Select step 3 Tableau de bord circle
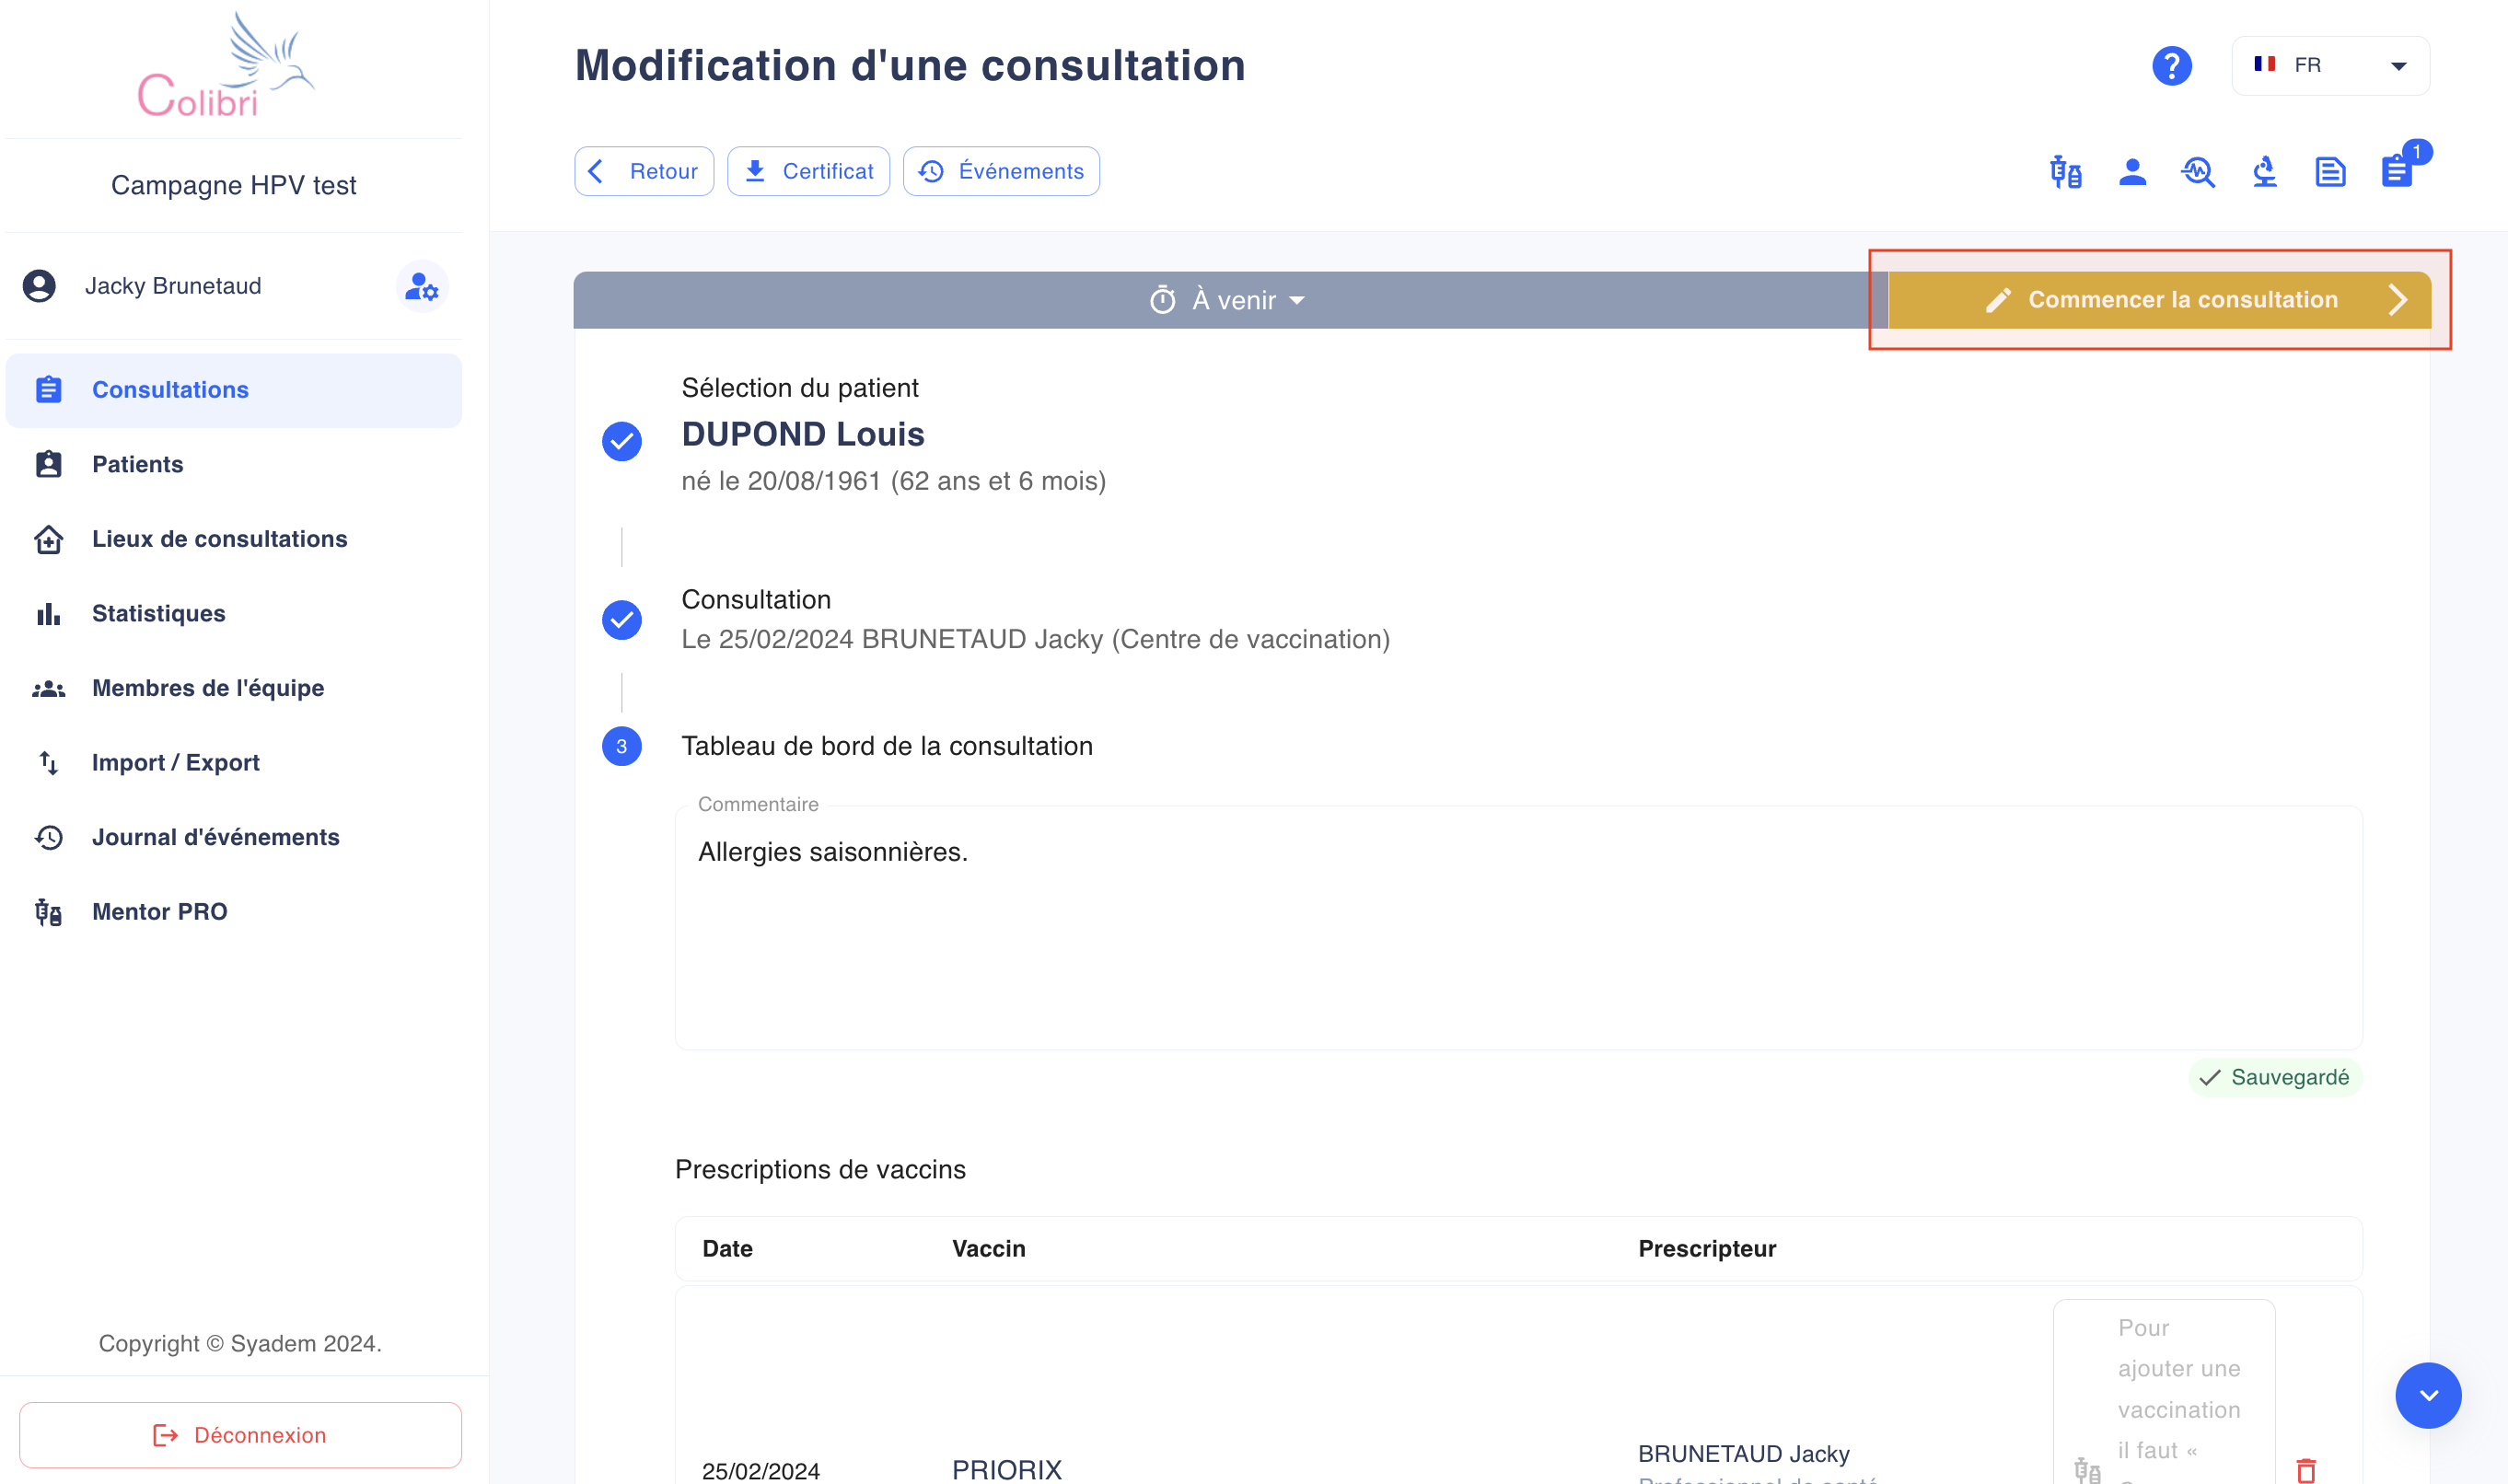Image resolution: width=2508 pixels, height=1484 pixels. [621, 746]
